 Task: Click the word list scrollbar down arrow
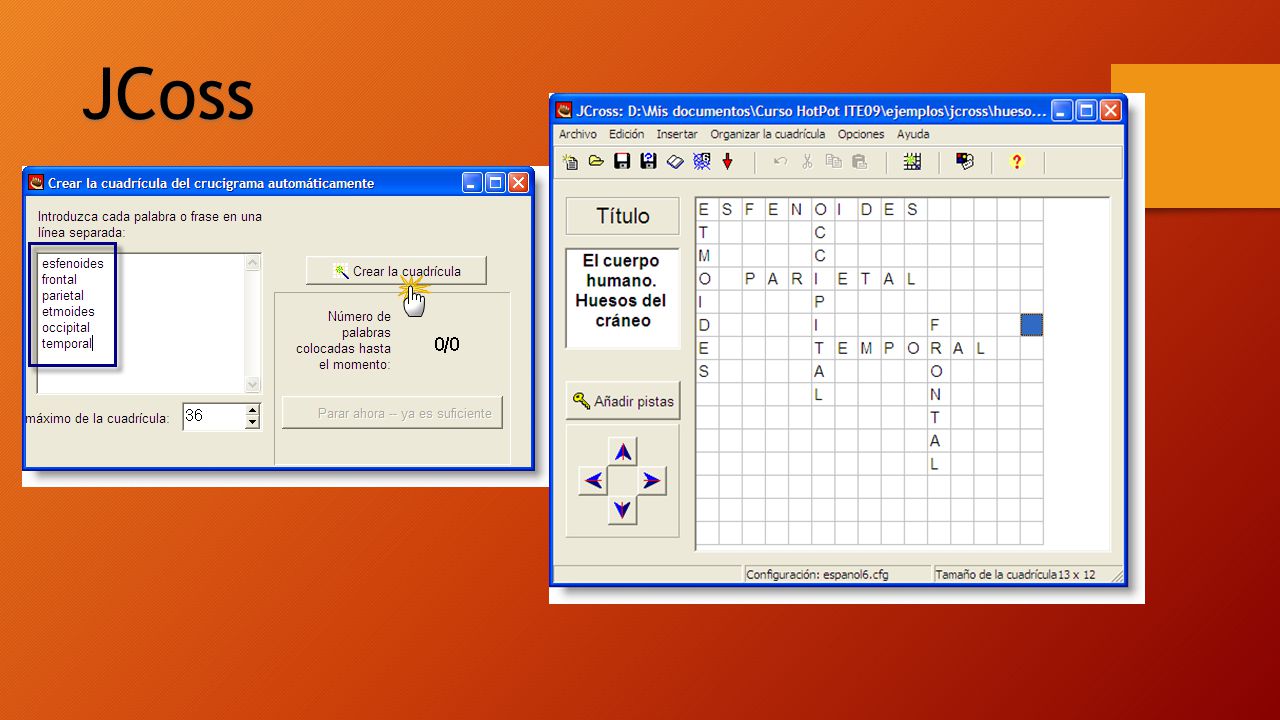coord(252,385)
